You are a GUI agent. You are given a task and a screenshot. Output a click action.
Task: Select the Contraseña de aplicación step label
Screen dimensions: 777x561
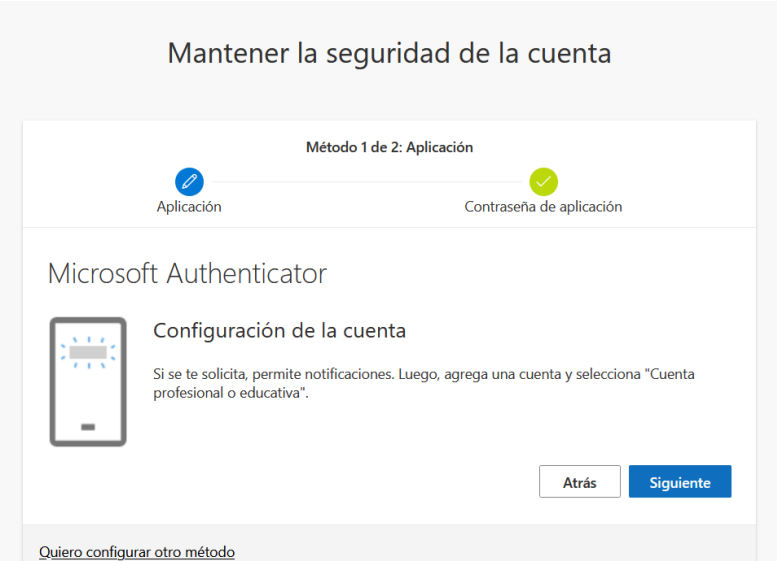pyautogui.click(x=543, y=207)
